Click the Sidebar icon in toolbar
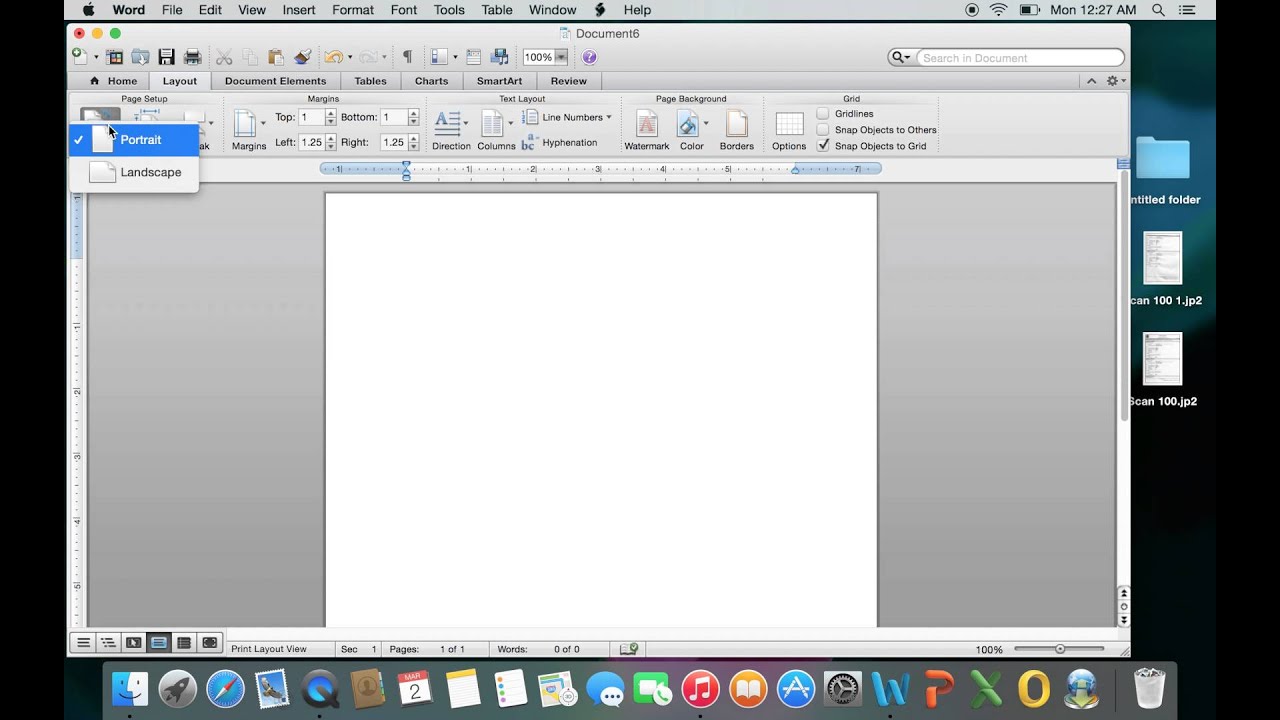Screen dimensions: 1280x720 [439, 57]
